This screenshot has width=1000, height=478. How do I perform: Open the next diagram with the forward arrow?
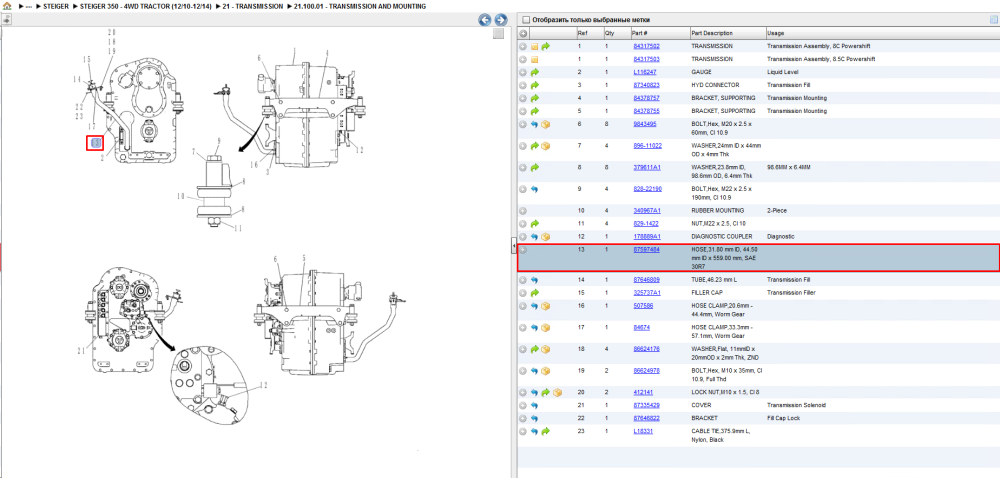coord(501,20)
